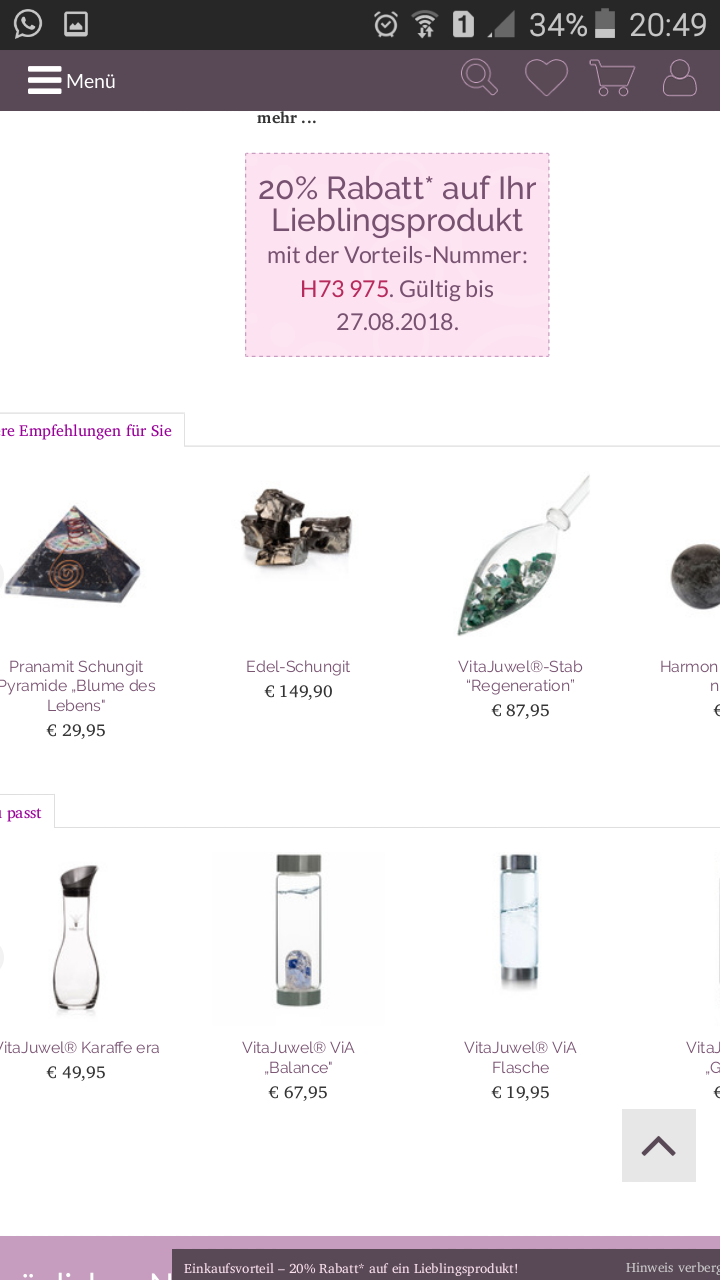The width and height of the screenshot is (720, 1280).
Task: Tap the search magnifier icon
Action: [x=479, y=78]
